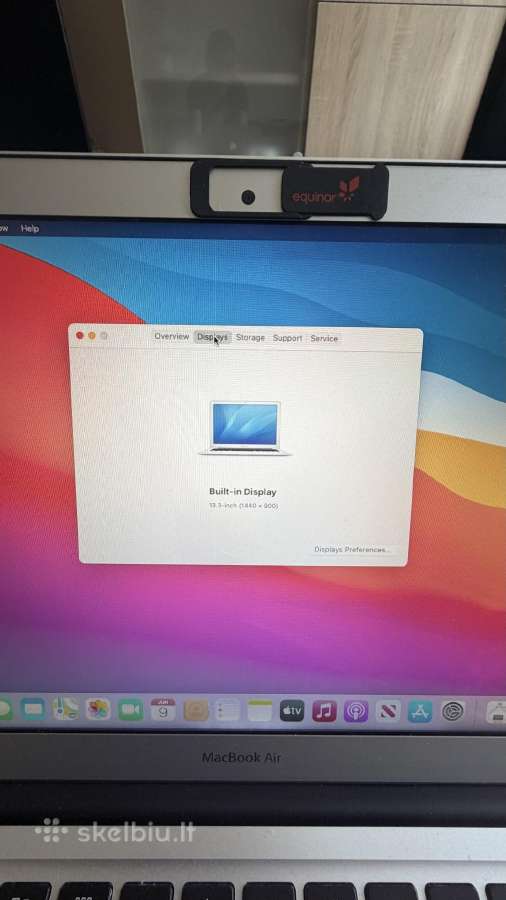
Task: Open the Mail app in the Dock
Action: [33, 709]
